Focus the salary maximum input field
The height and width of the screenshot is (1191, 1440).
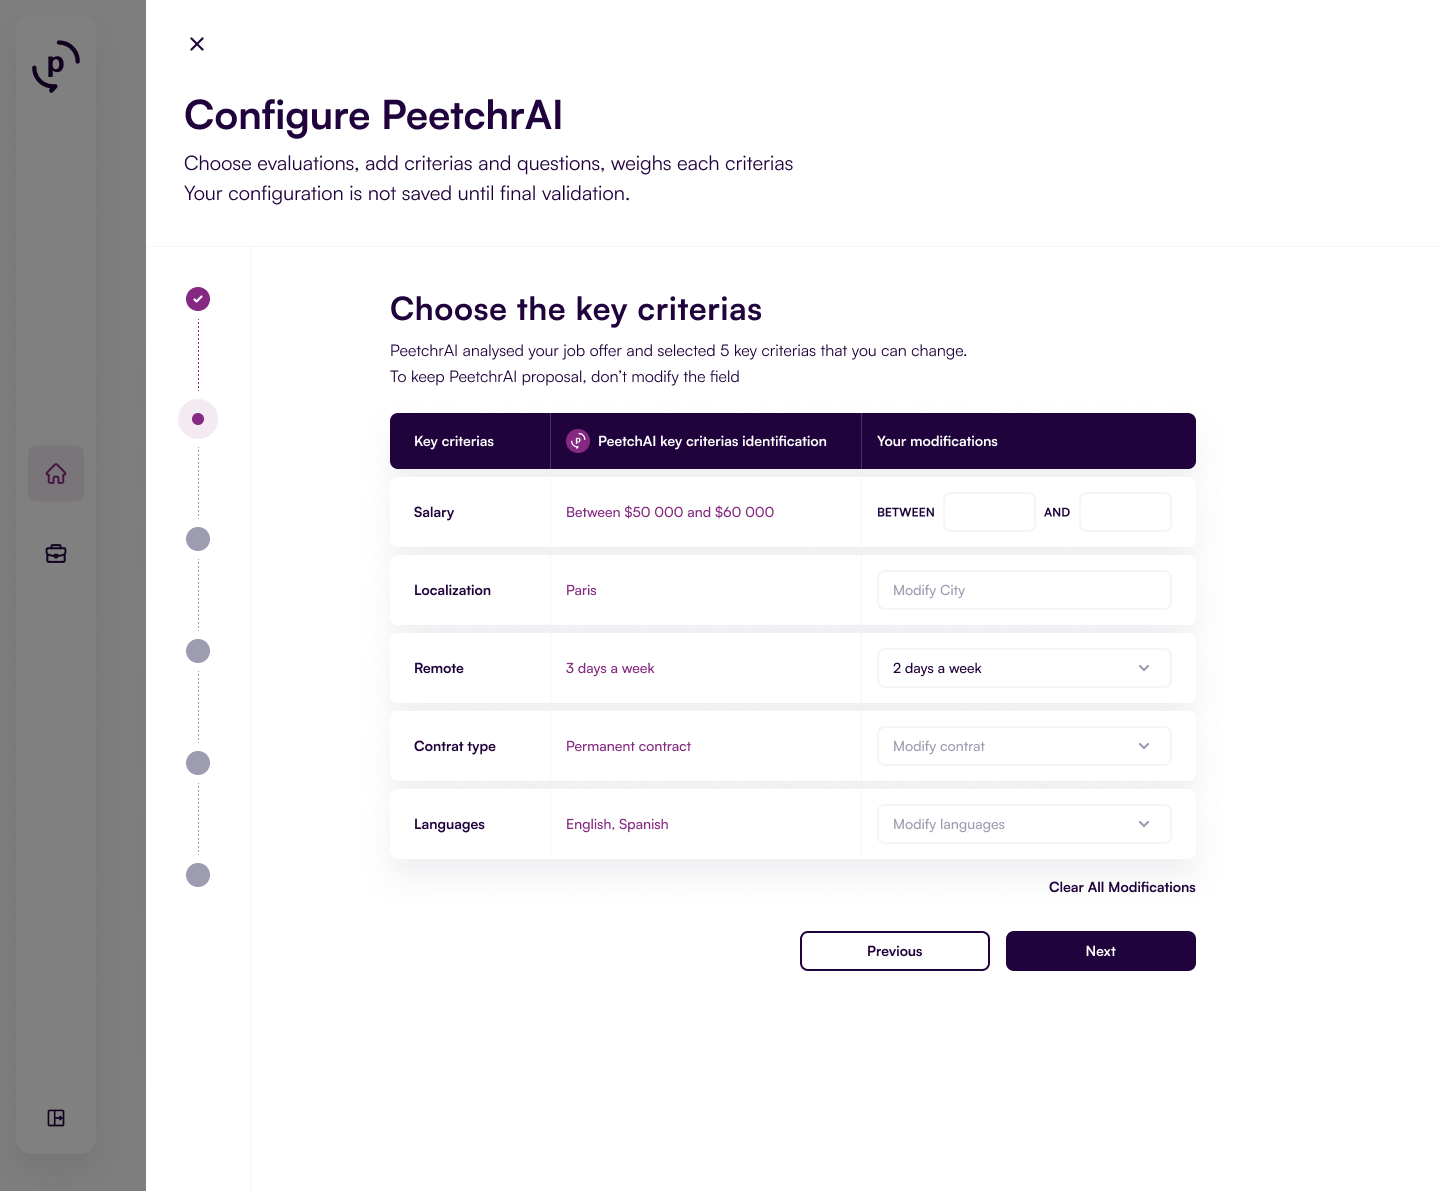[1125, 512]
